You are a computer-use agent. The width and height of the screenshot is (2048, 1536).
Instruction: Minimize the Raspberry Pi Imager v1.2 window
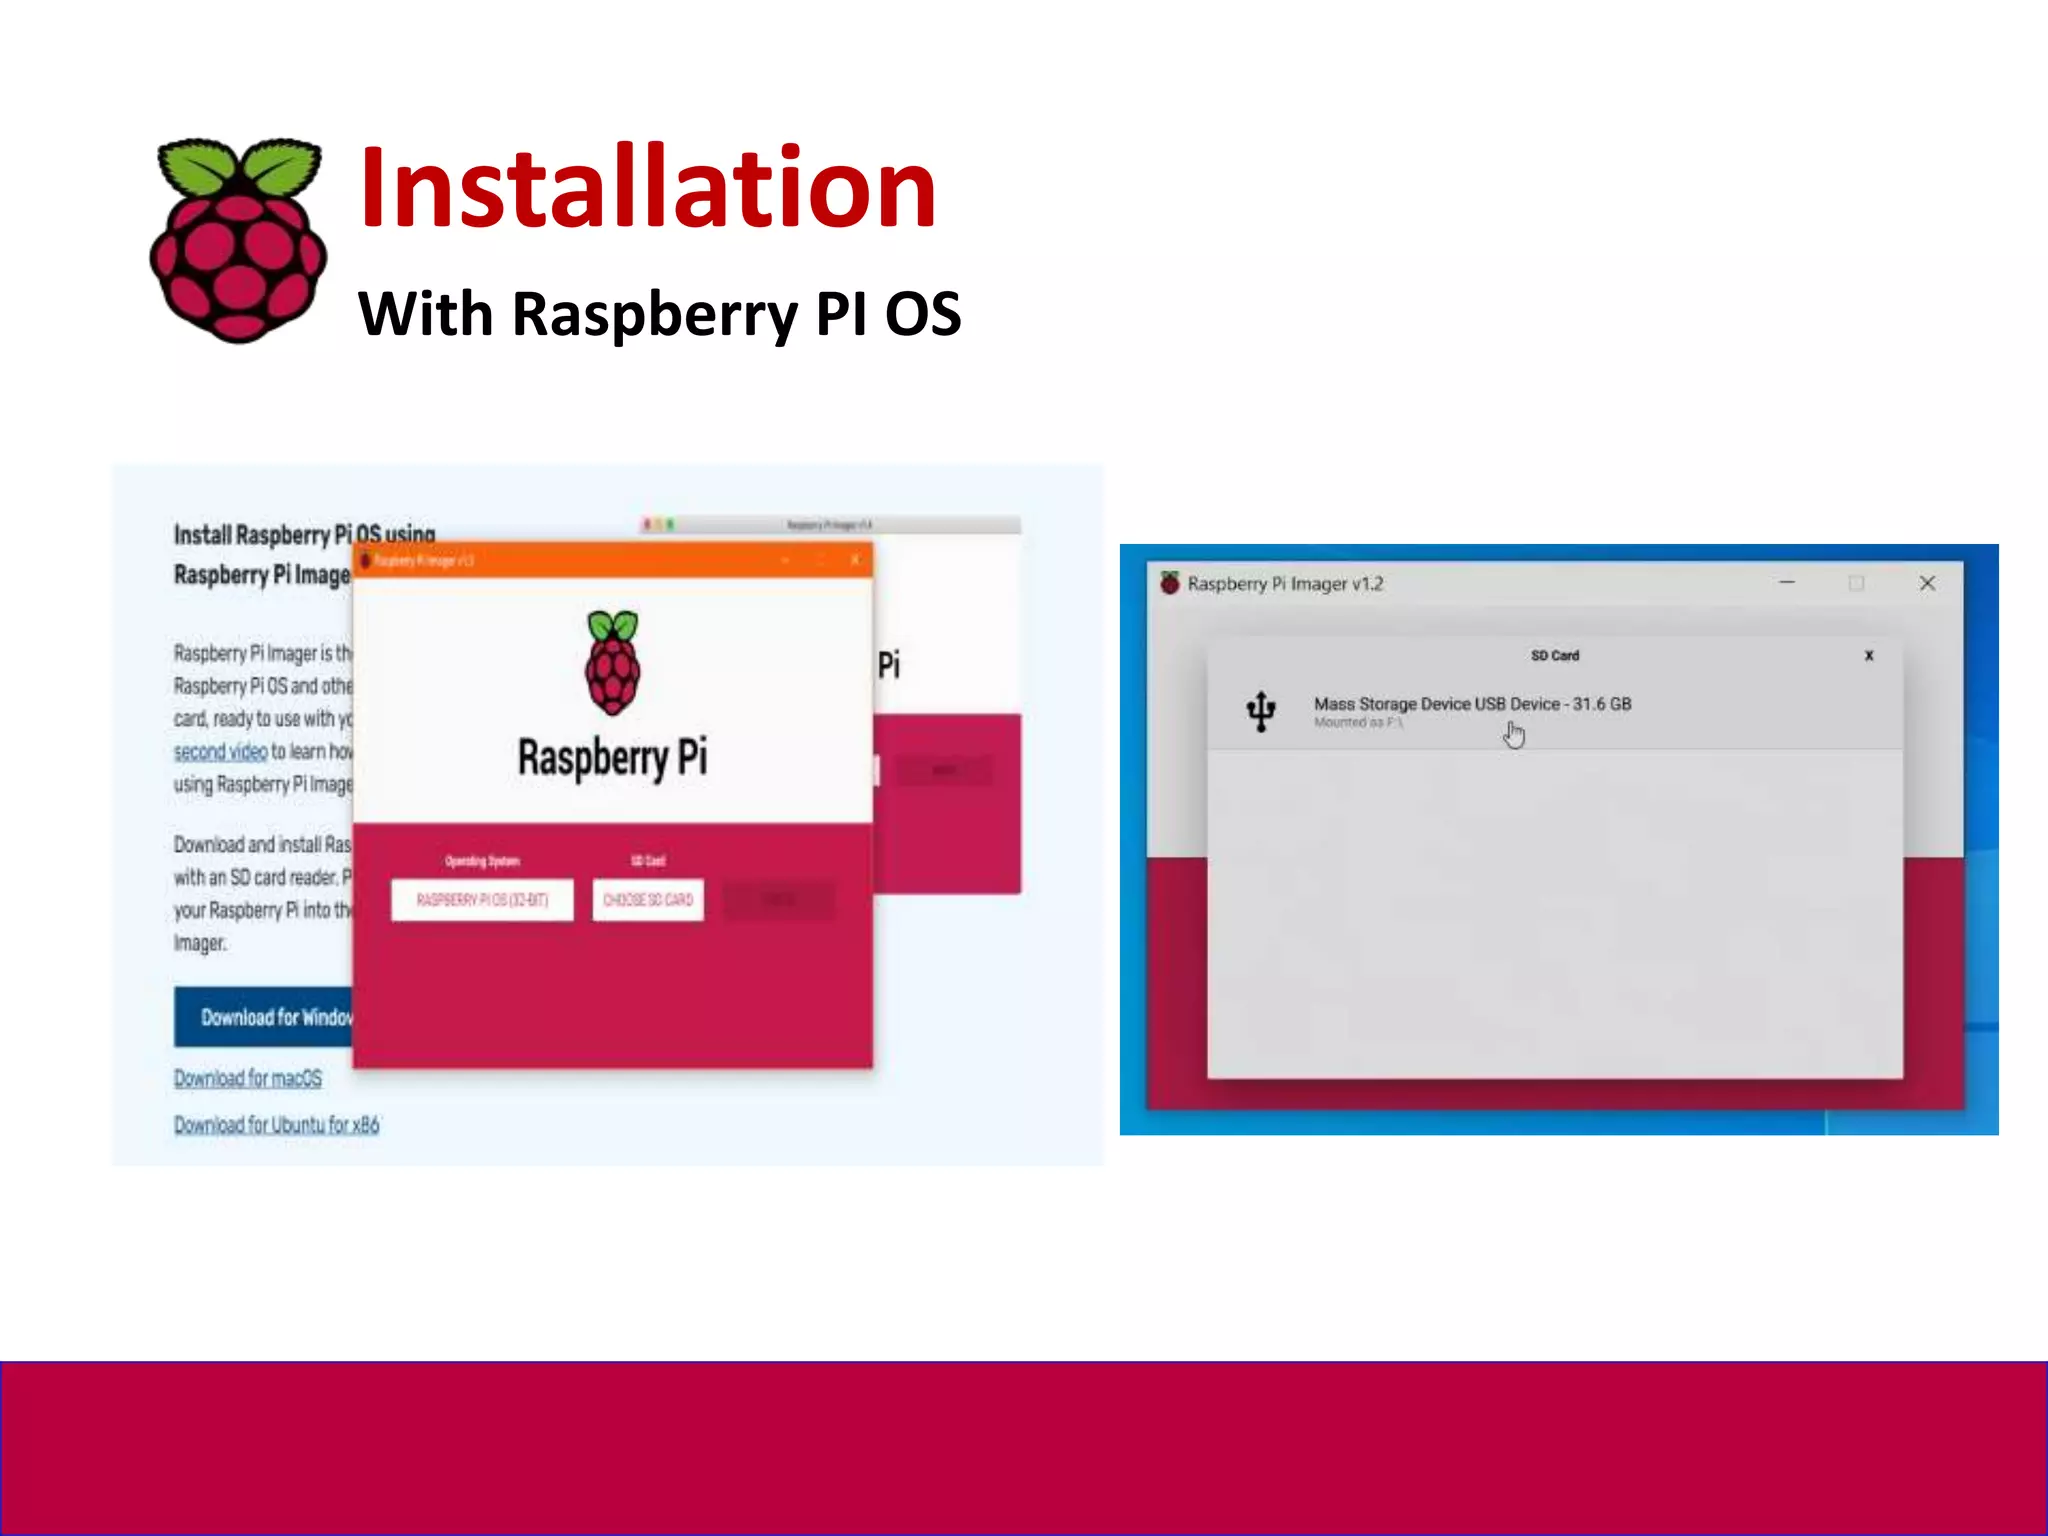point(1787,582)
